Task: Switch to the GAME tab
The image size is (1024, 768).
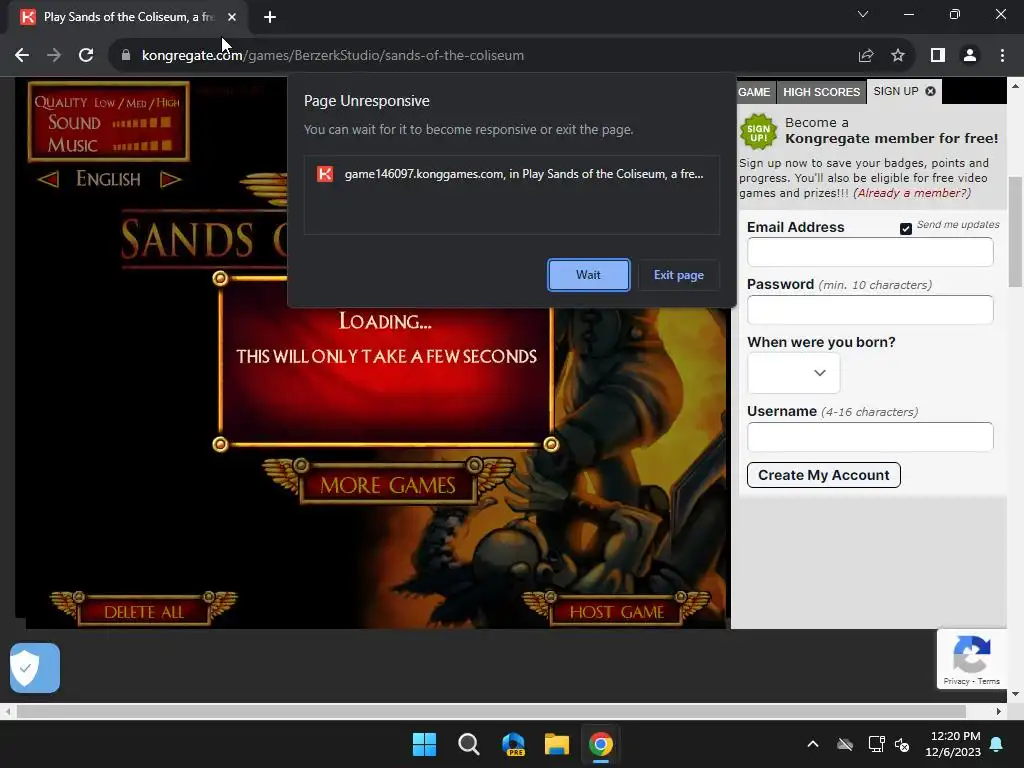Action: pyautogui.click(x=754, y=92)
